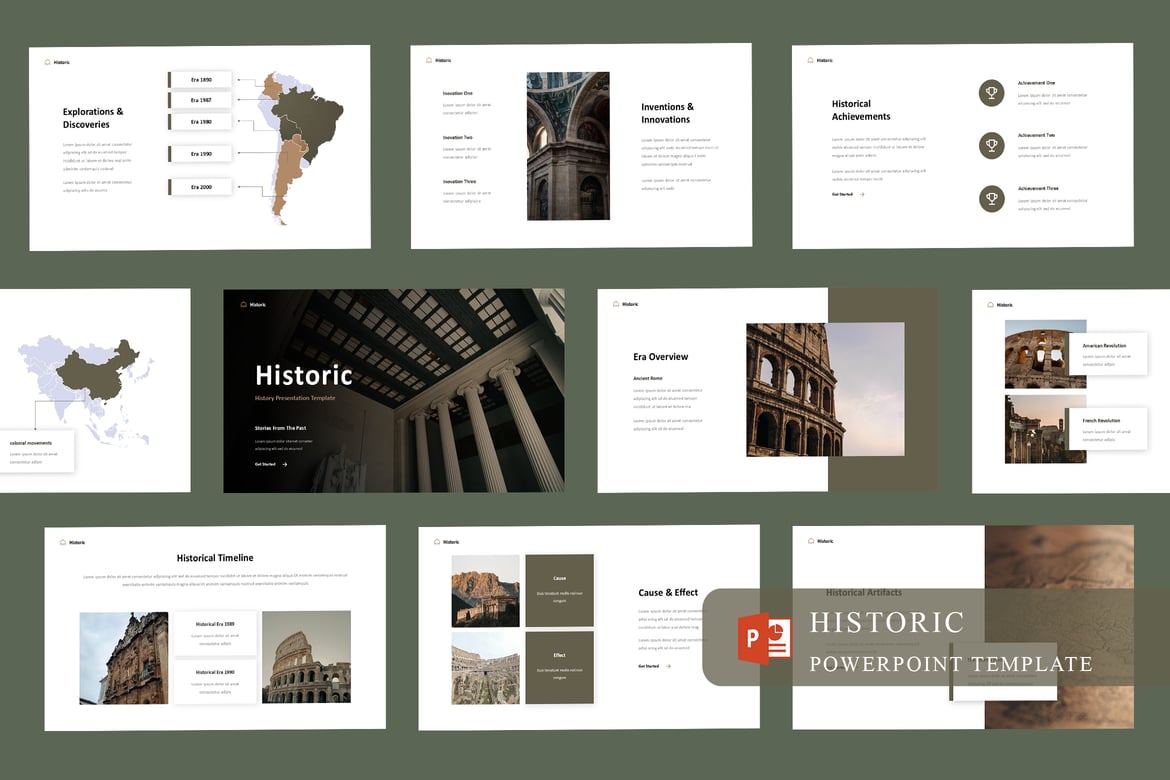
Task: Click the Era Overview heading
Action: coord(660,357)
